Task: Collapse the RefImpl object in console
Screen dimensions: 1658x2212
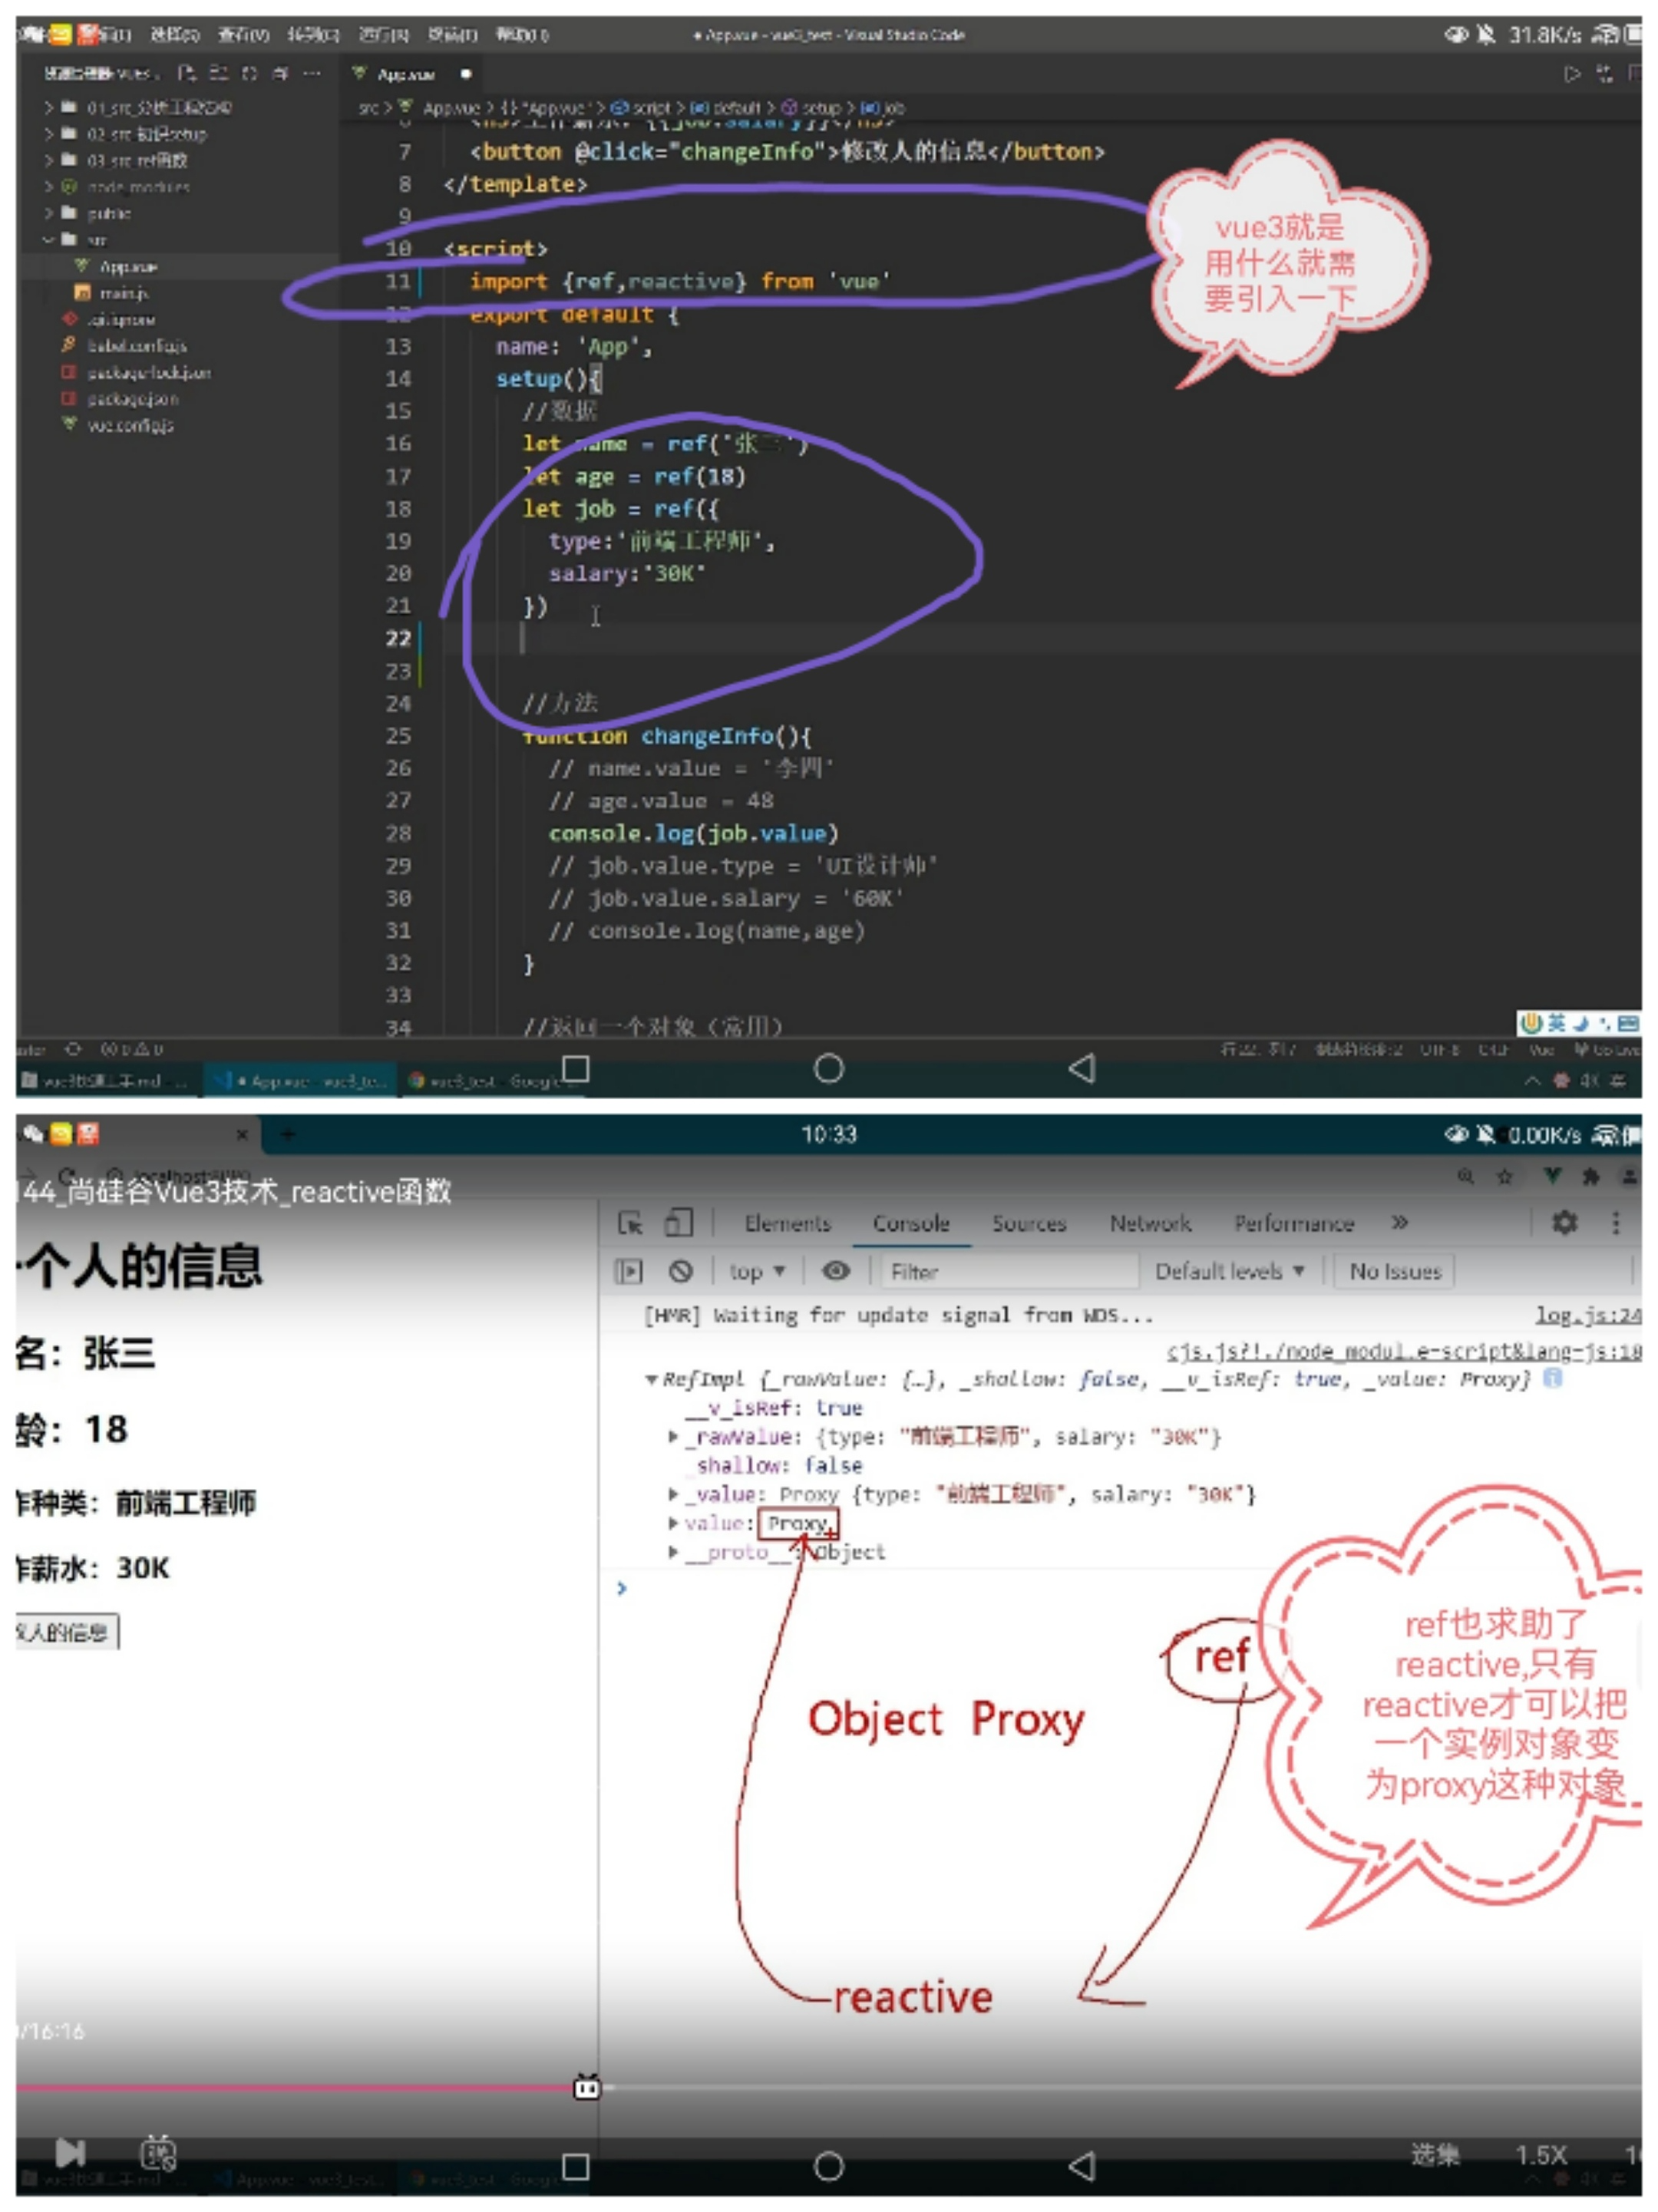Action: click(652, 1380)
